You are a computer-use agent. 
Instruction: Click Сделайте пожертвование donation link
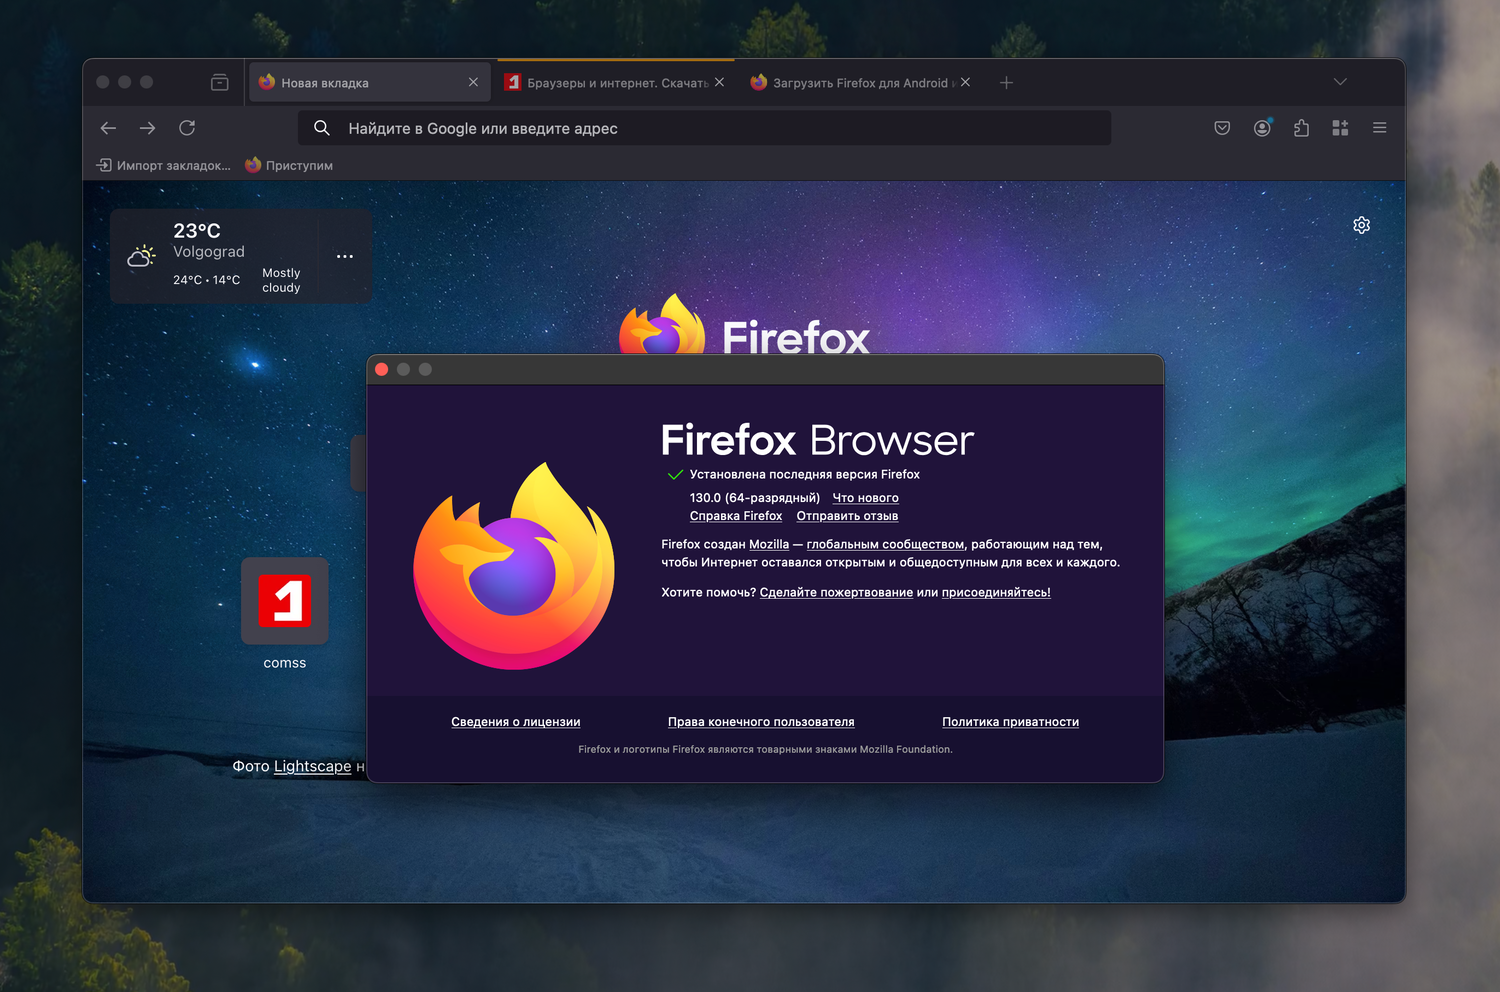point(836,593)
